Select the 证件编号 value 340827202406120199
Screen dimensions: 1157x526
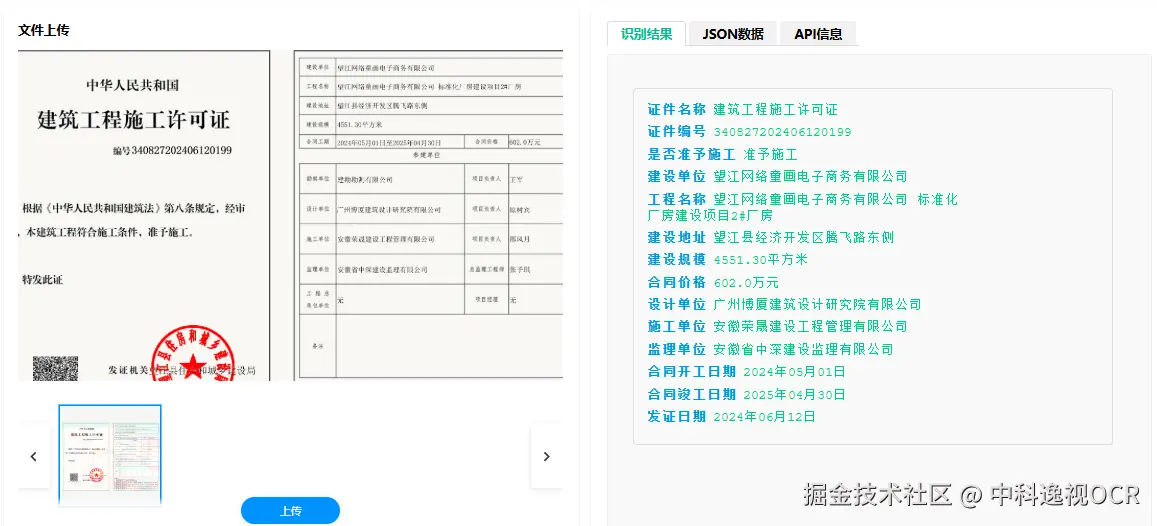click(782, 132)
